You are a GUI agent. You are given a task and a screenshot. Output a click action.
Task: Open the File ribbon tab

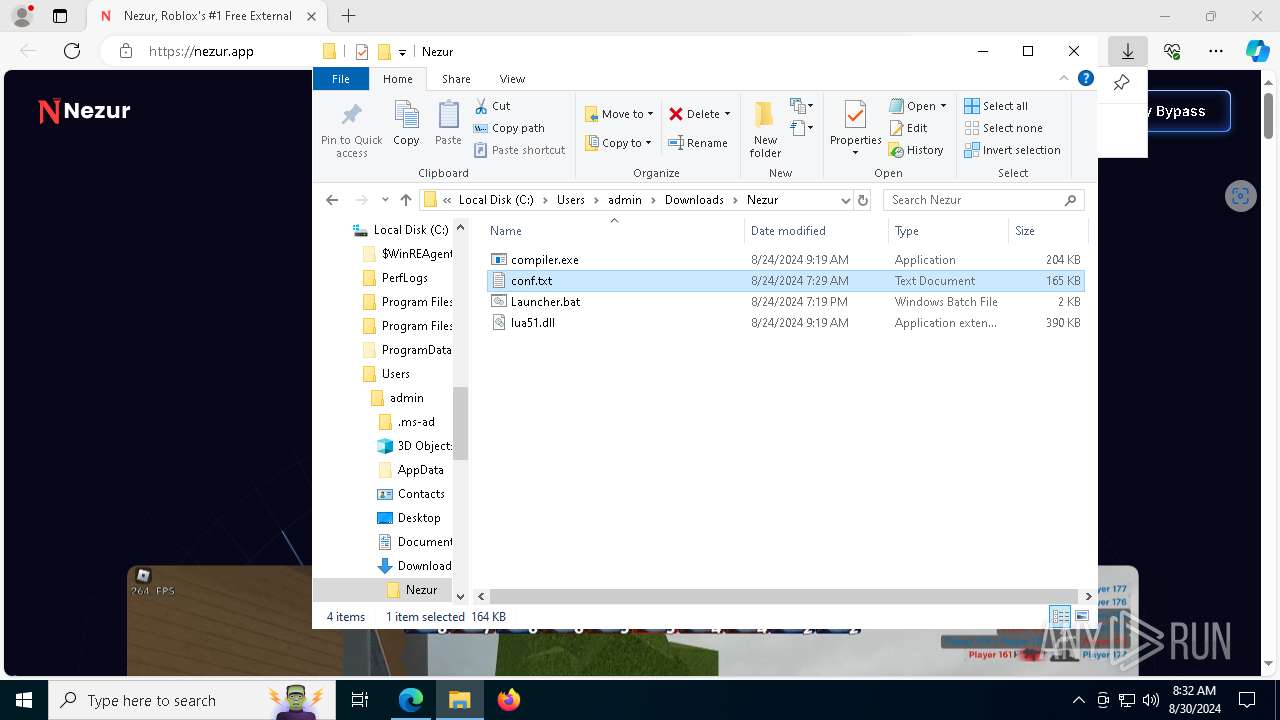click(341, 79)
